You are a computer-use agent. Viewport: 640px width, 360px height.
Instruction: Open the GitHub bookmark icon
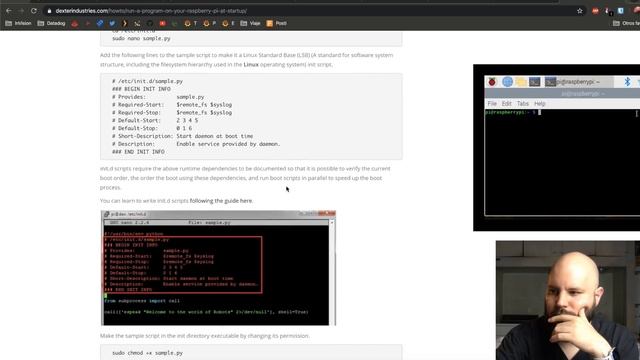point(150,23)
